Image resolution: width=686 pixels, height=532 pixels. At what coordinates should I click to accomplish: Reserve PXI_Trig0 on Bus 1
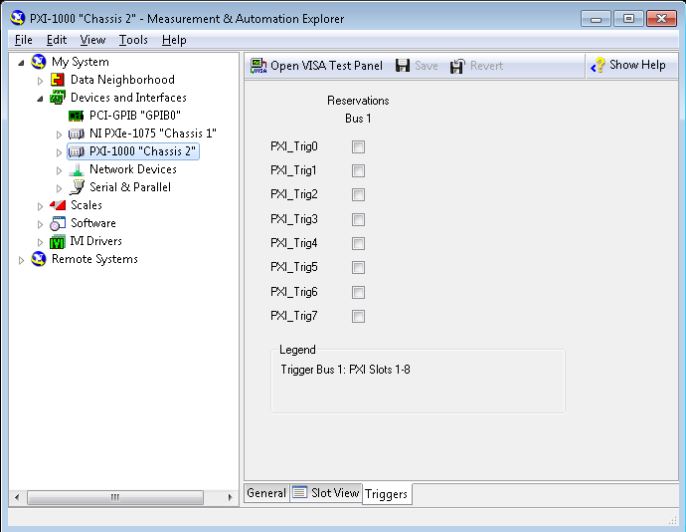point(358,147)
